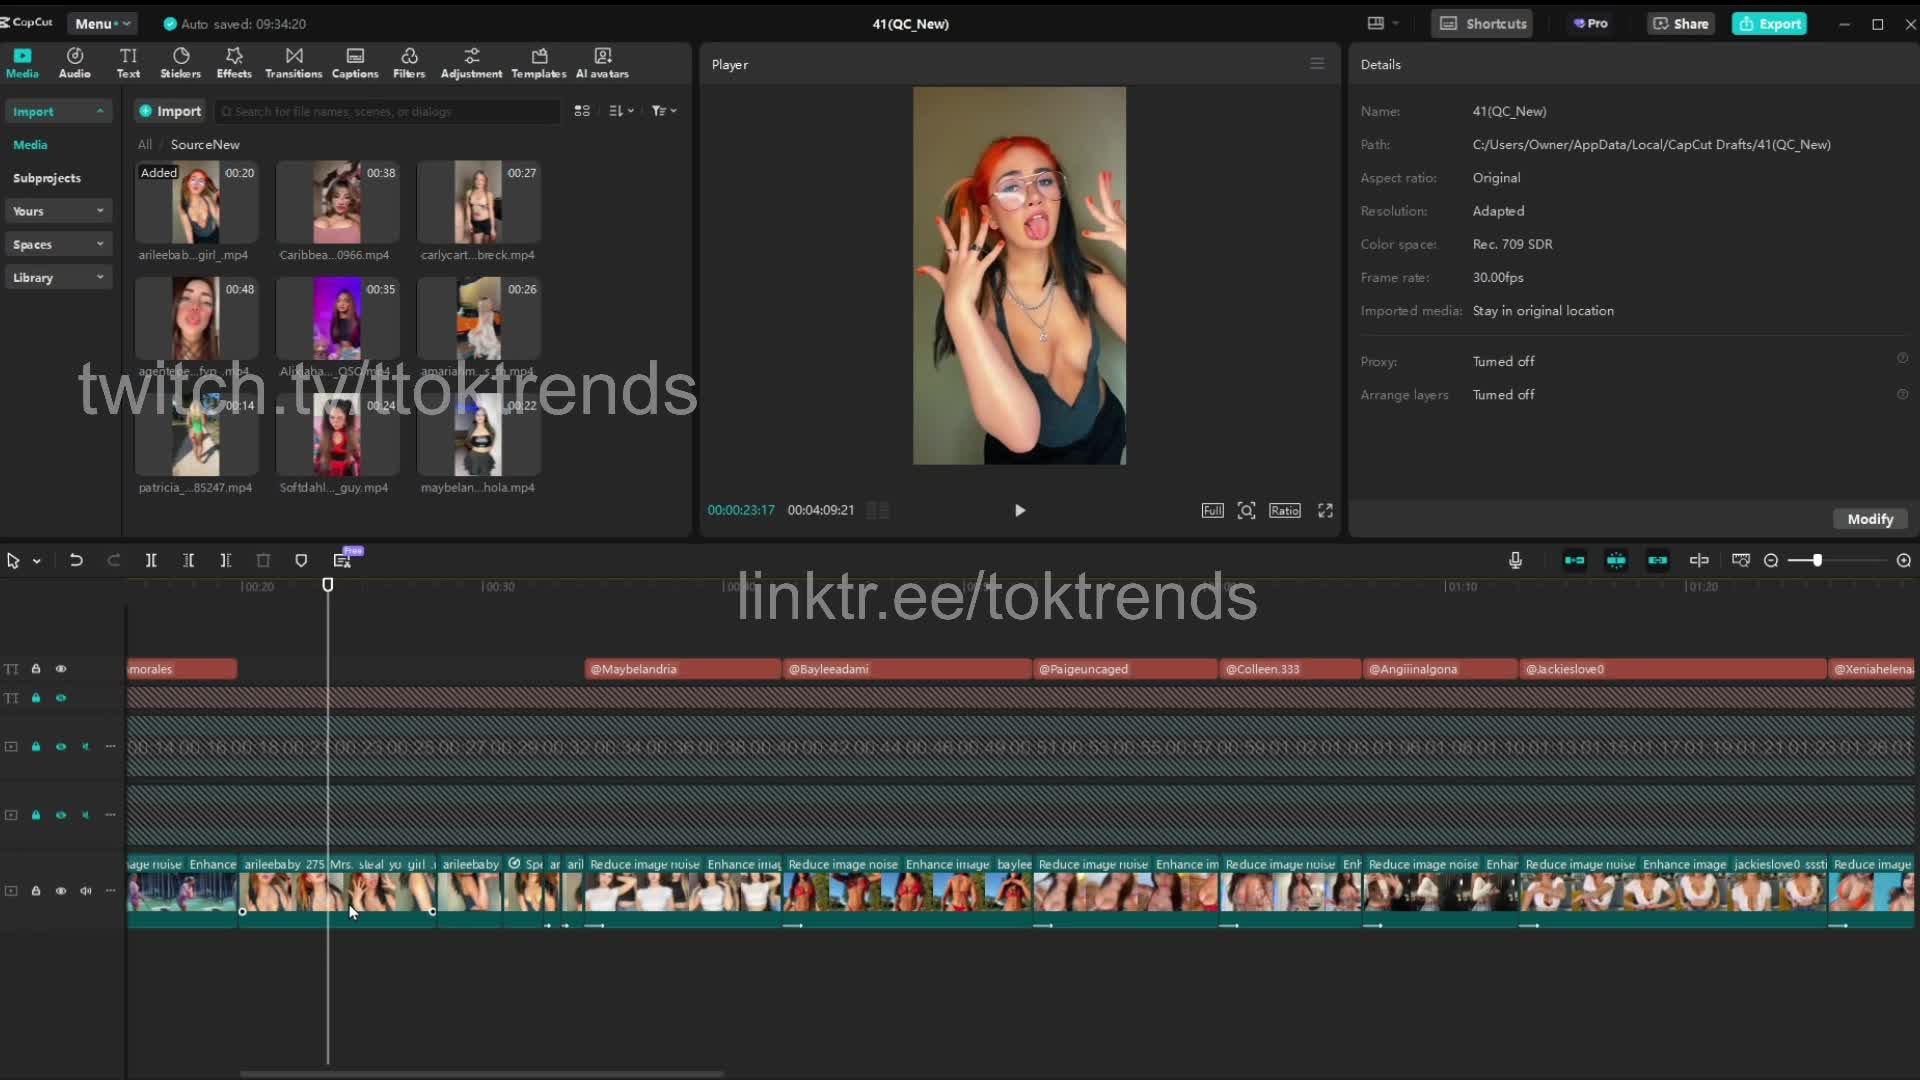This screenshot has height=1080, width=1920.
Task: Click the Pro upgrade button
Action: pos(1590,23)
